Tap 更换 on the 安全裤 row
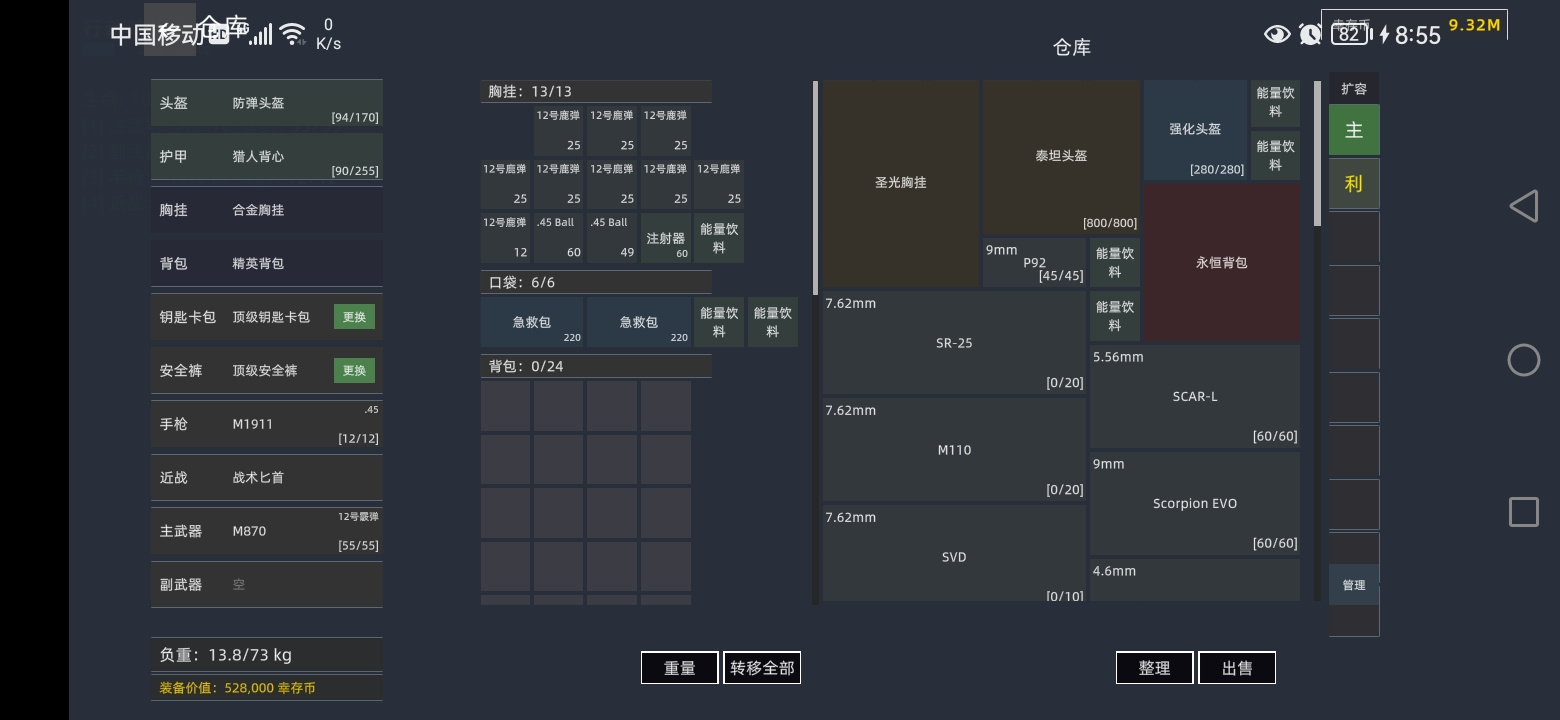The image size is (1560, 720). pyautogui.click(x=354, y=370)
